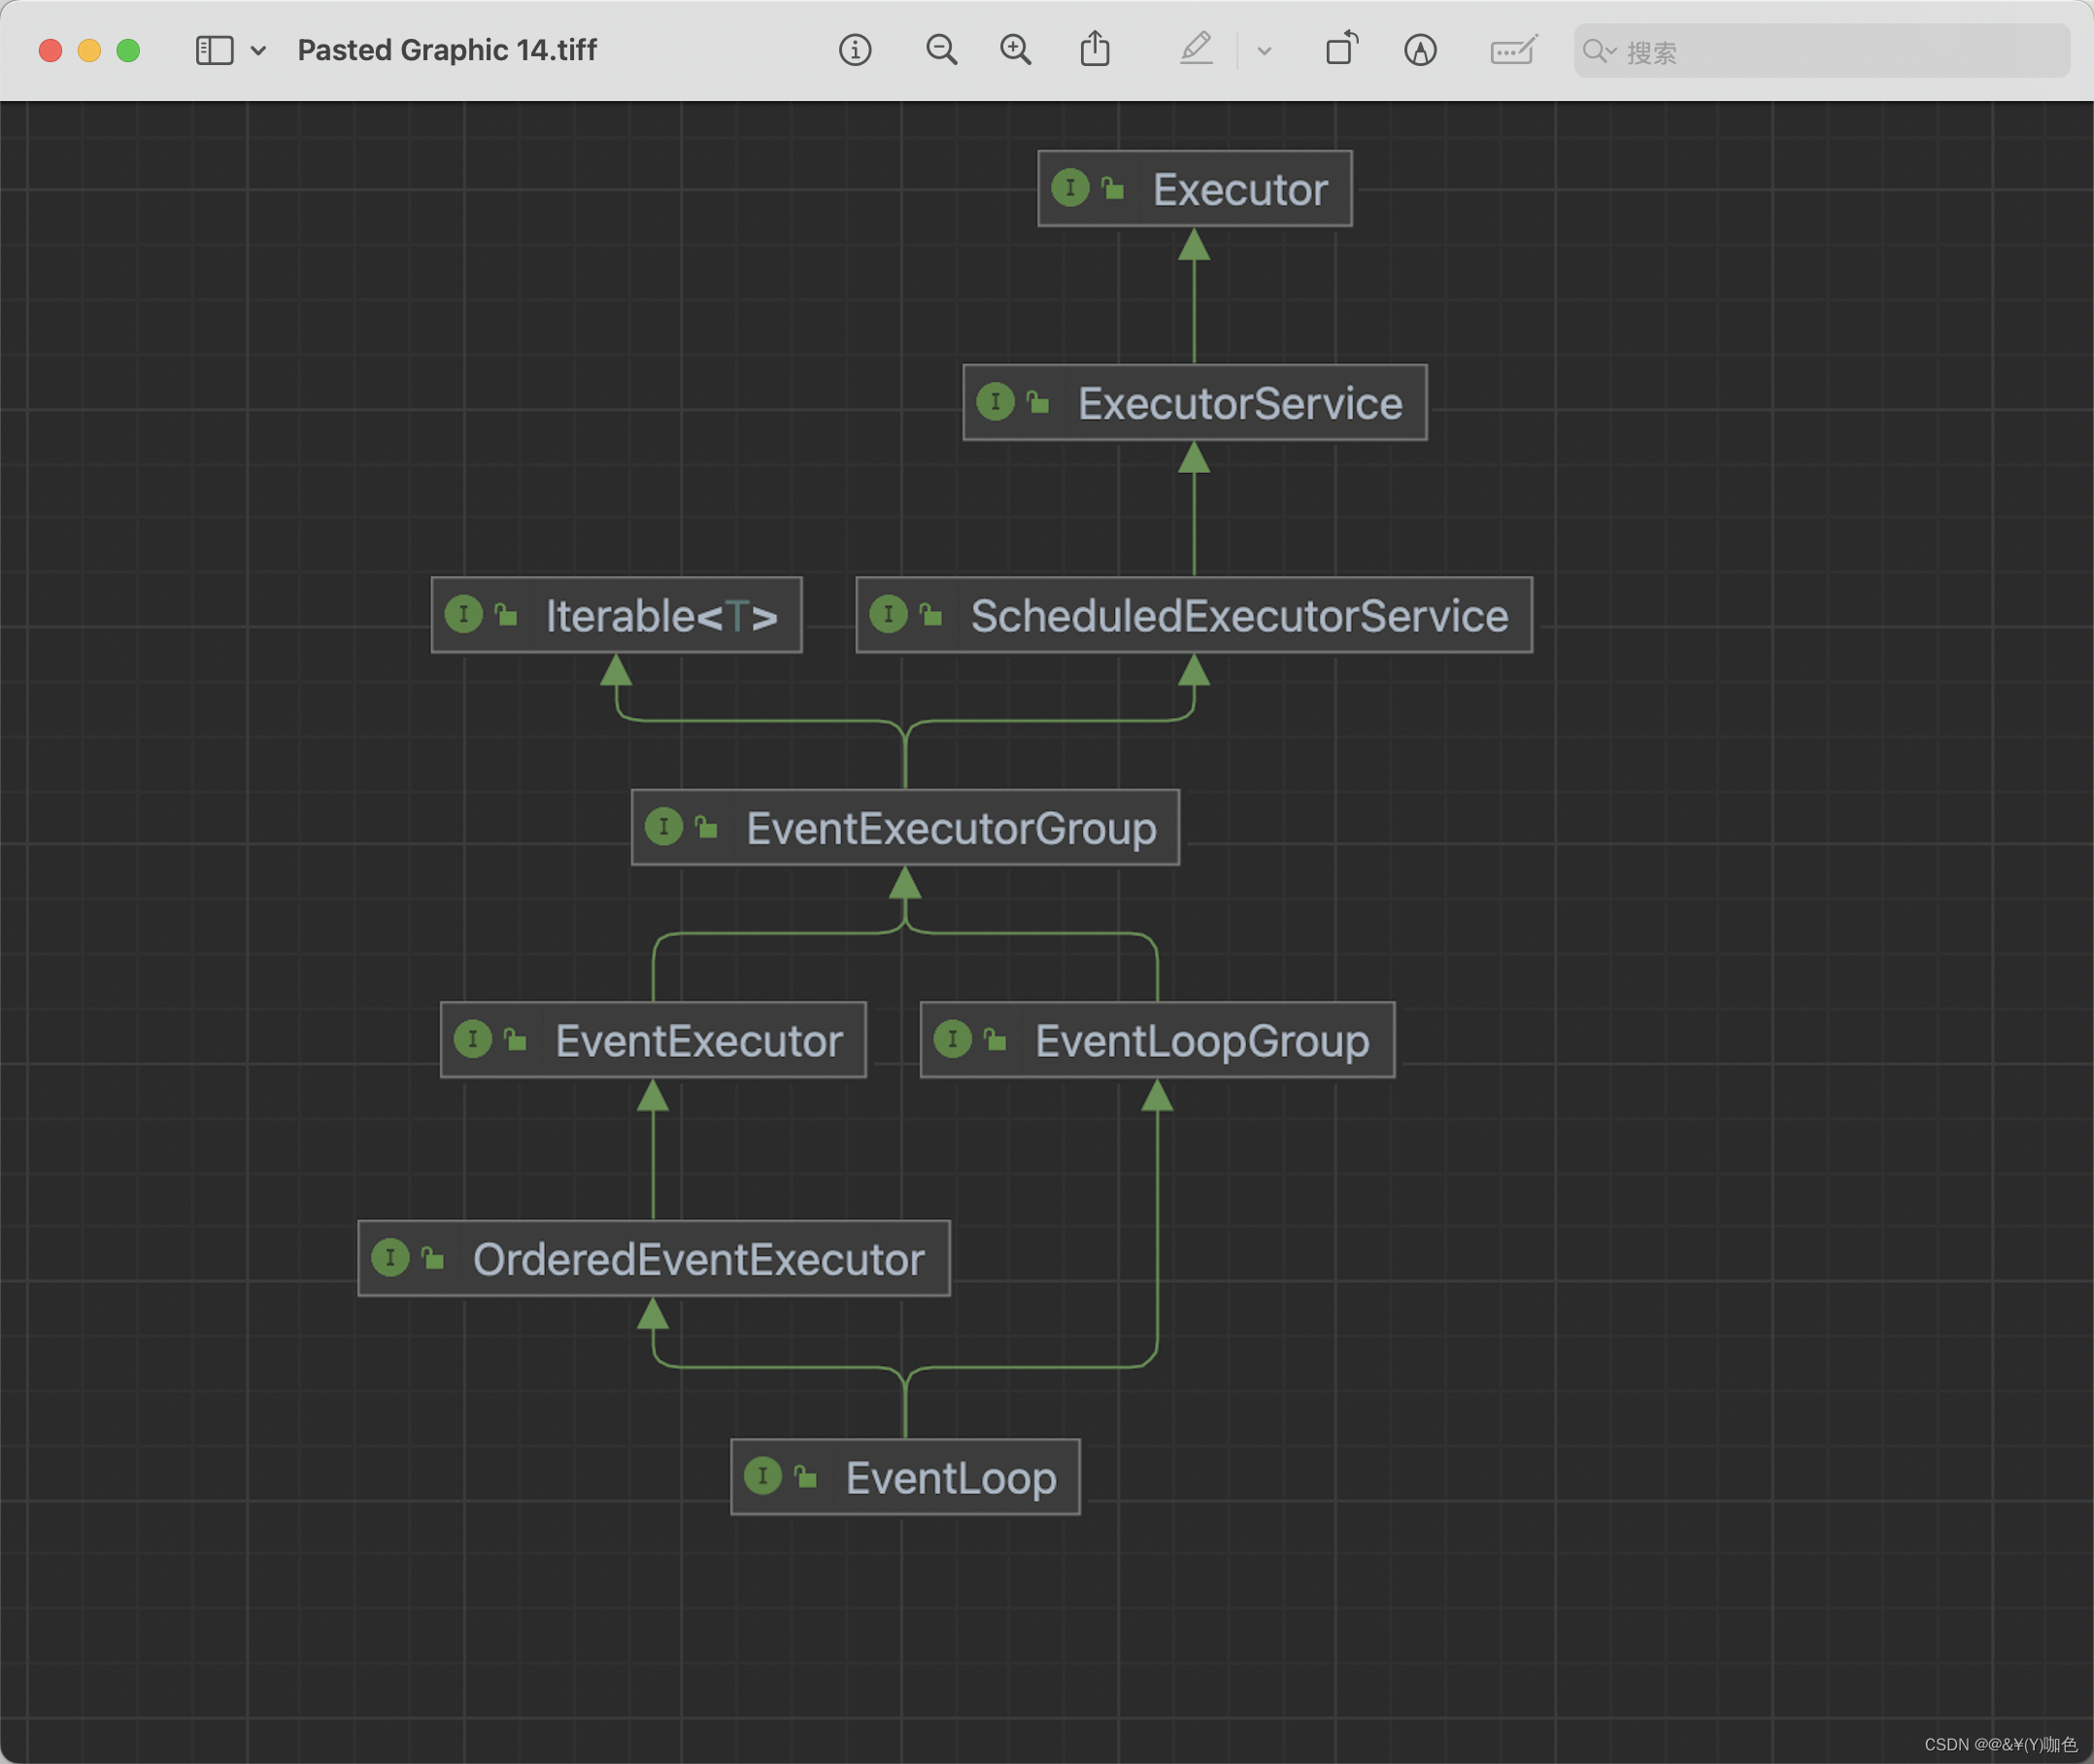Click the Pasted Graphic 14.tiff window title
This screenshot has height=1764, width=2094.
447,50
